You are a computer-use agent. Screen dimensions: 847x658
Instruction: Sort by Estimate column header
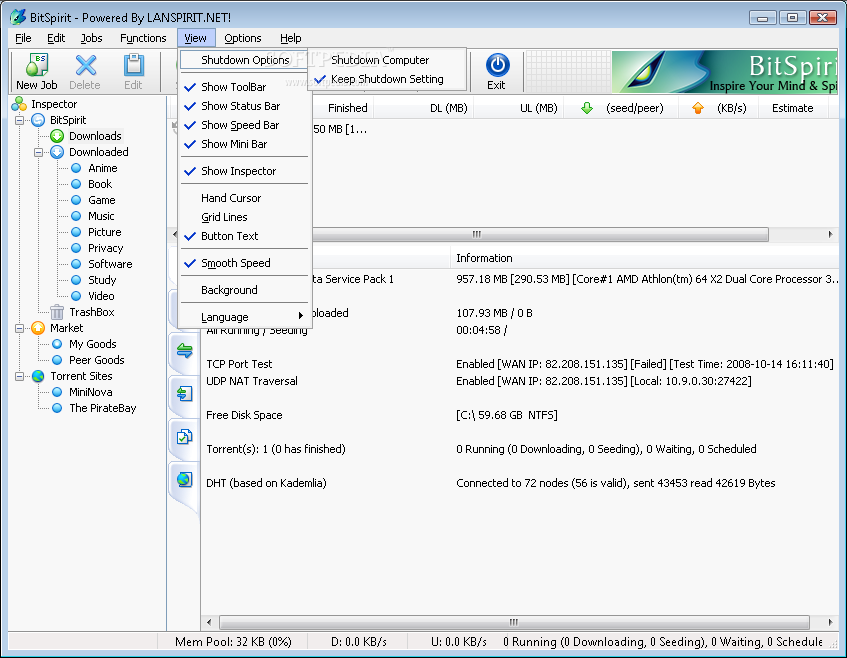coord(792,108)
